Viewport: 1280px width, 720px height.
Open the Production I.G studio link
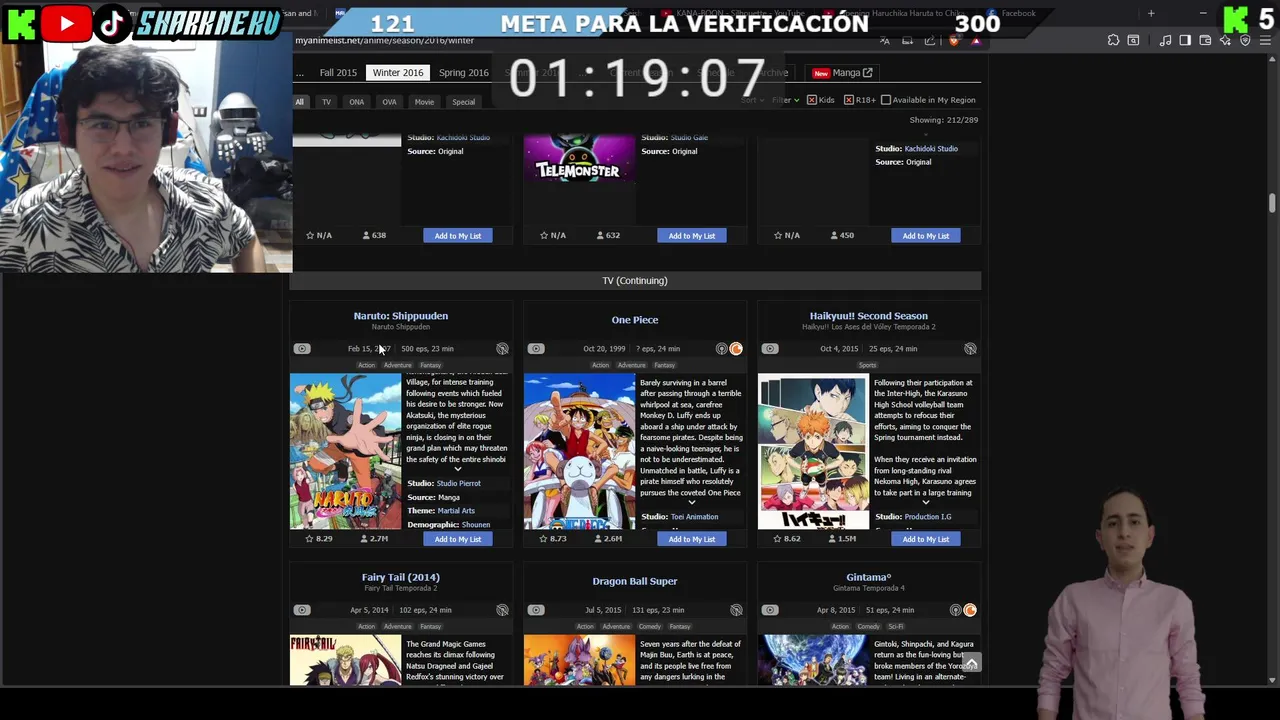[x=928, y=517]
